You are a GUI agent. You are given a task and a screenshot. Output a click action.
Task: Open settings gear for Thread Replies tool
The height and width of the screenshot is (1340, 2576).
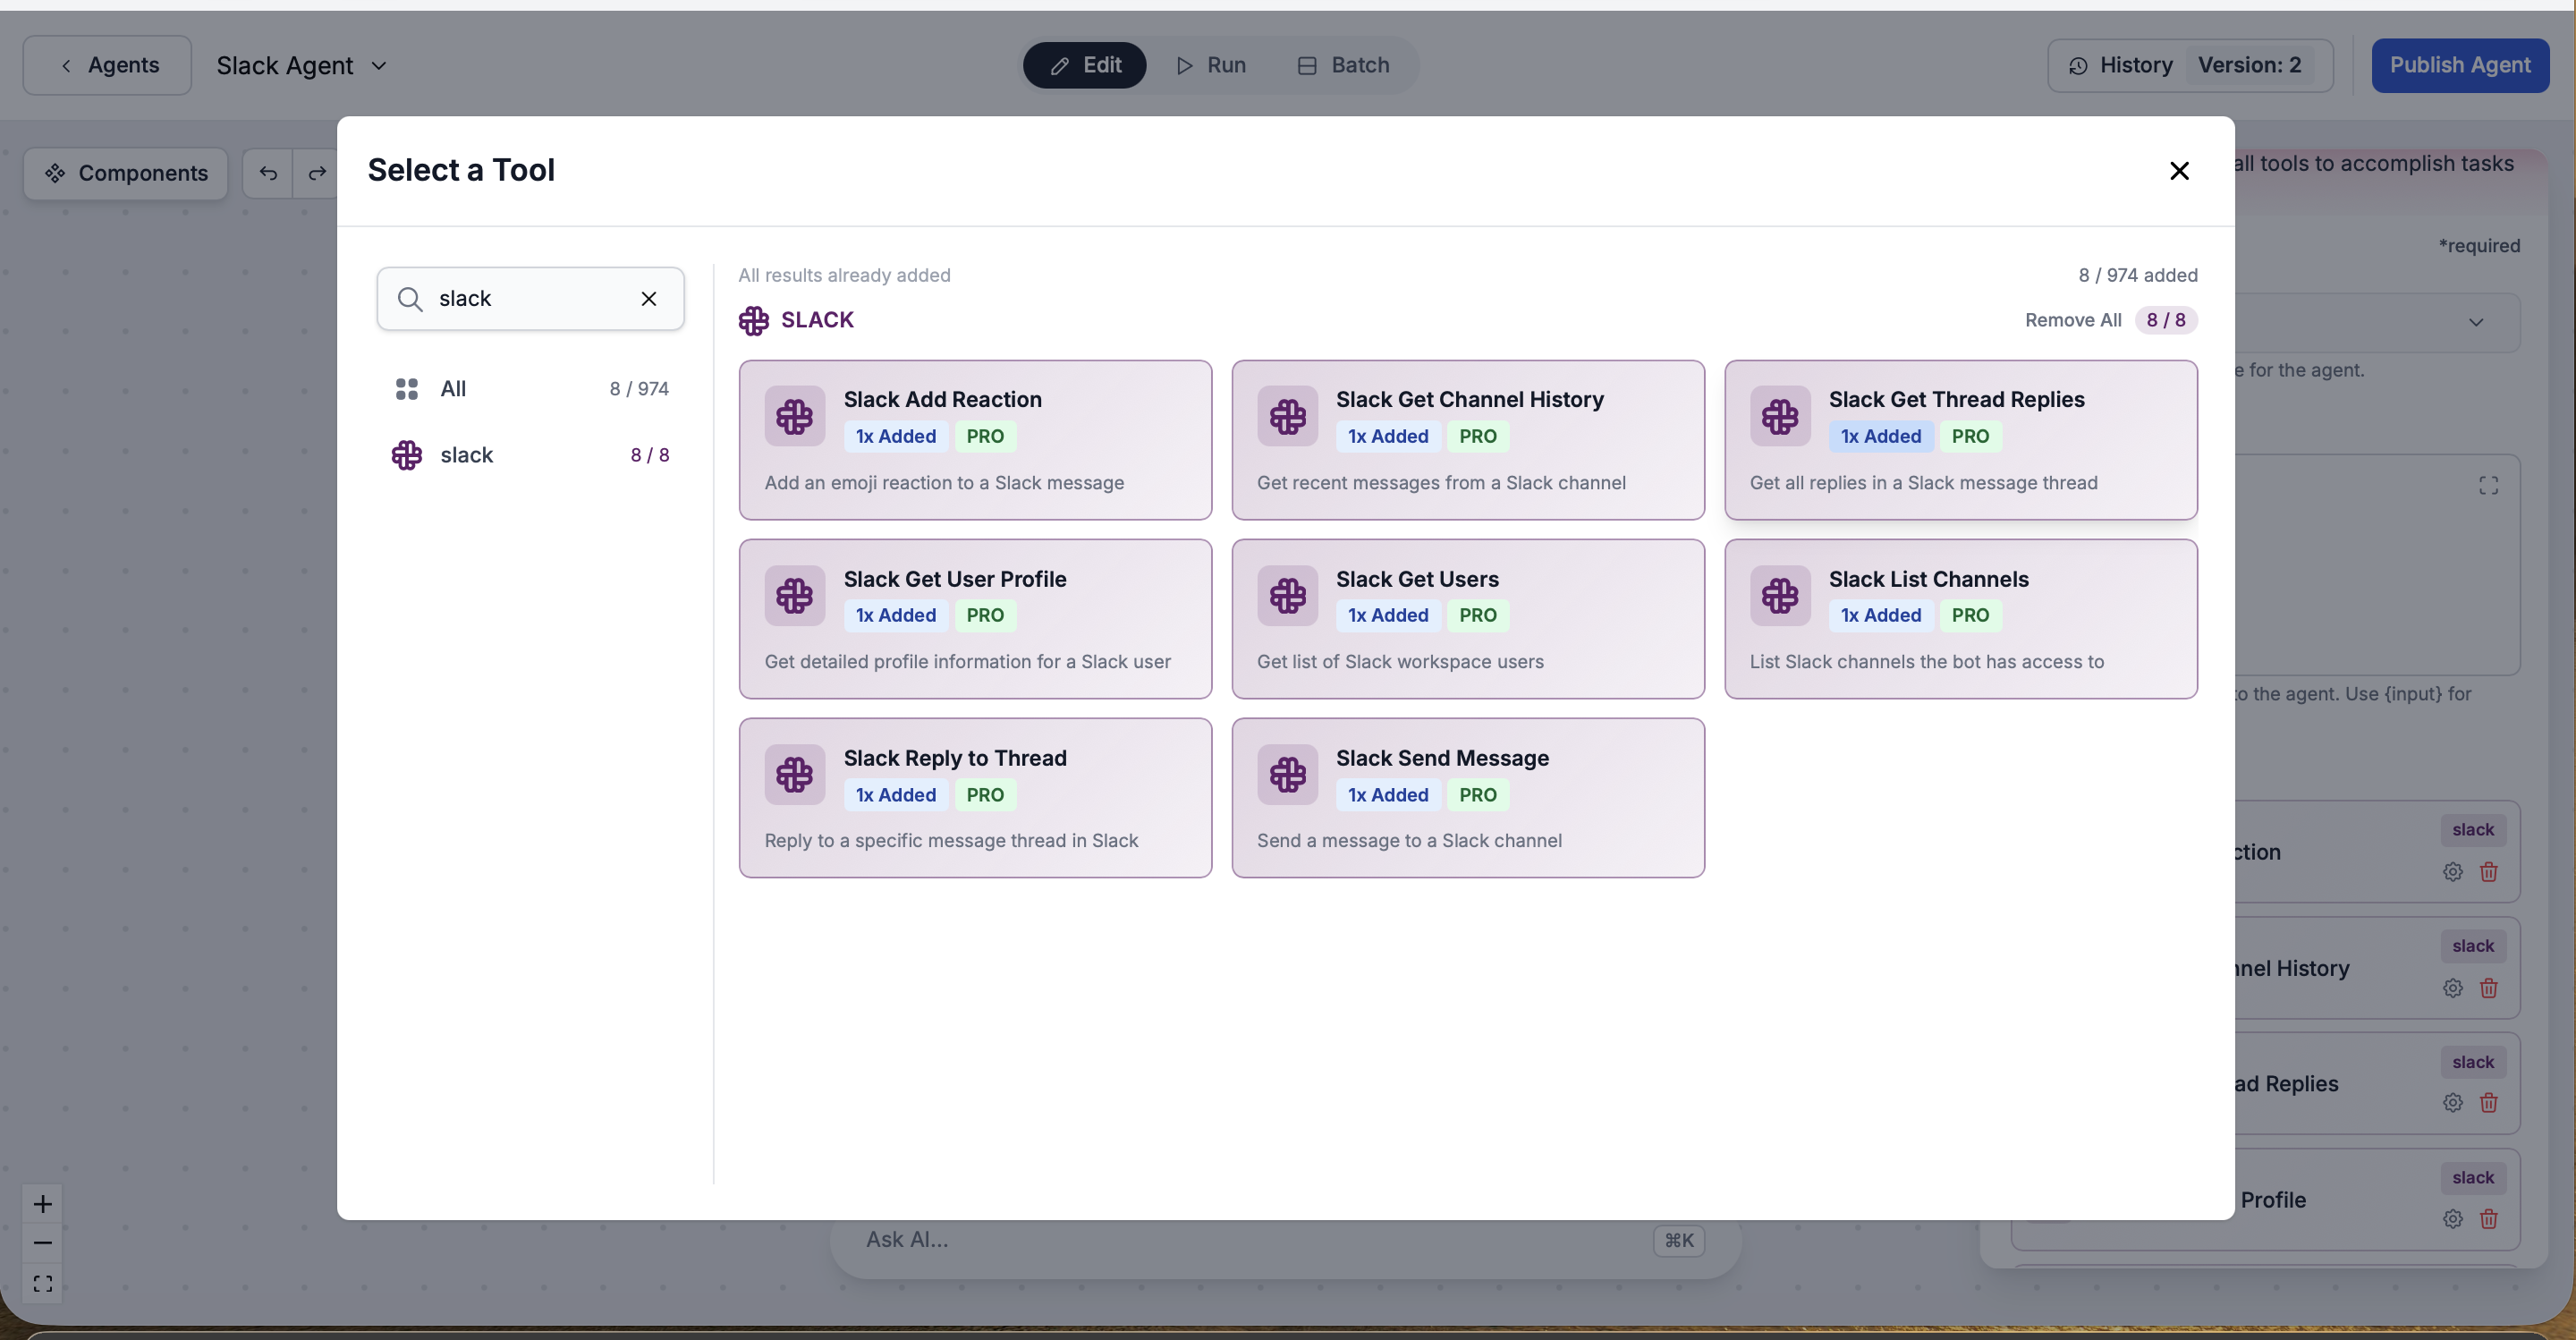coord(2453,1103)
